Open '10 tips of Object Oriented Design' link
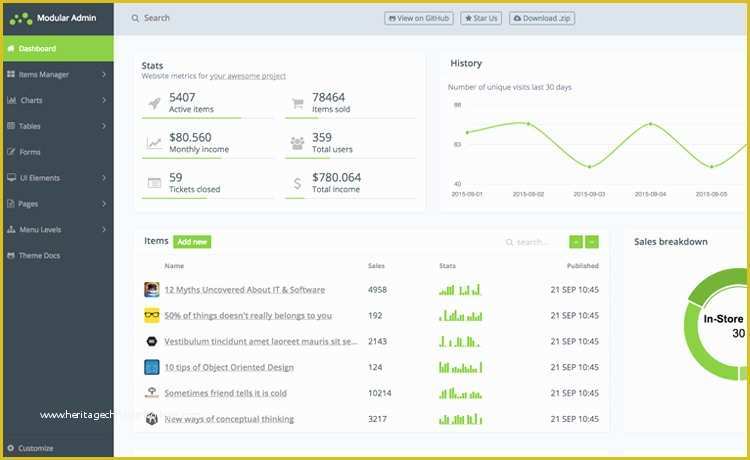This screenshot has width=750, height=460. 229,367
